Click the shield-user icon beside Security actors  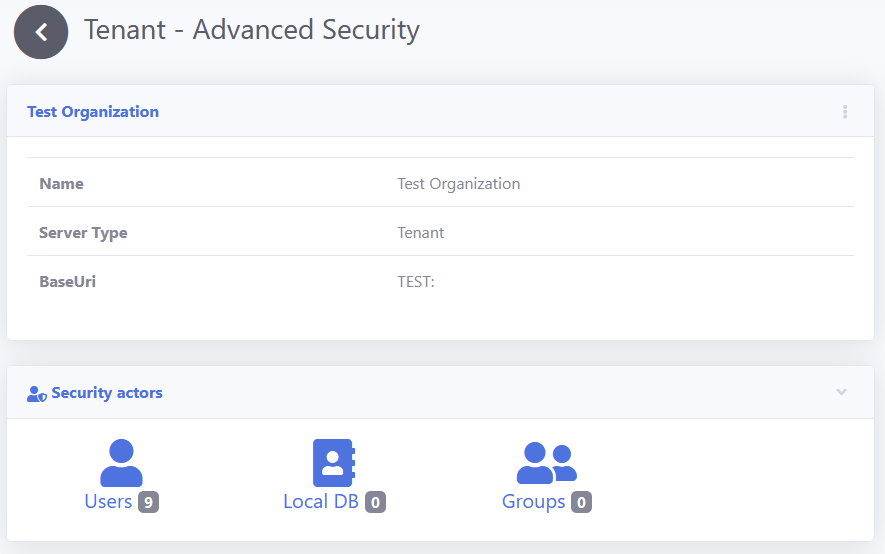coord(37,394)
